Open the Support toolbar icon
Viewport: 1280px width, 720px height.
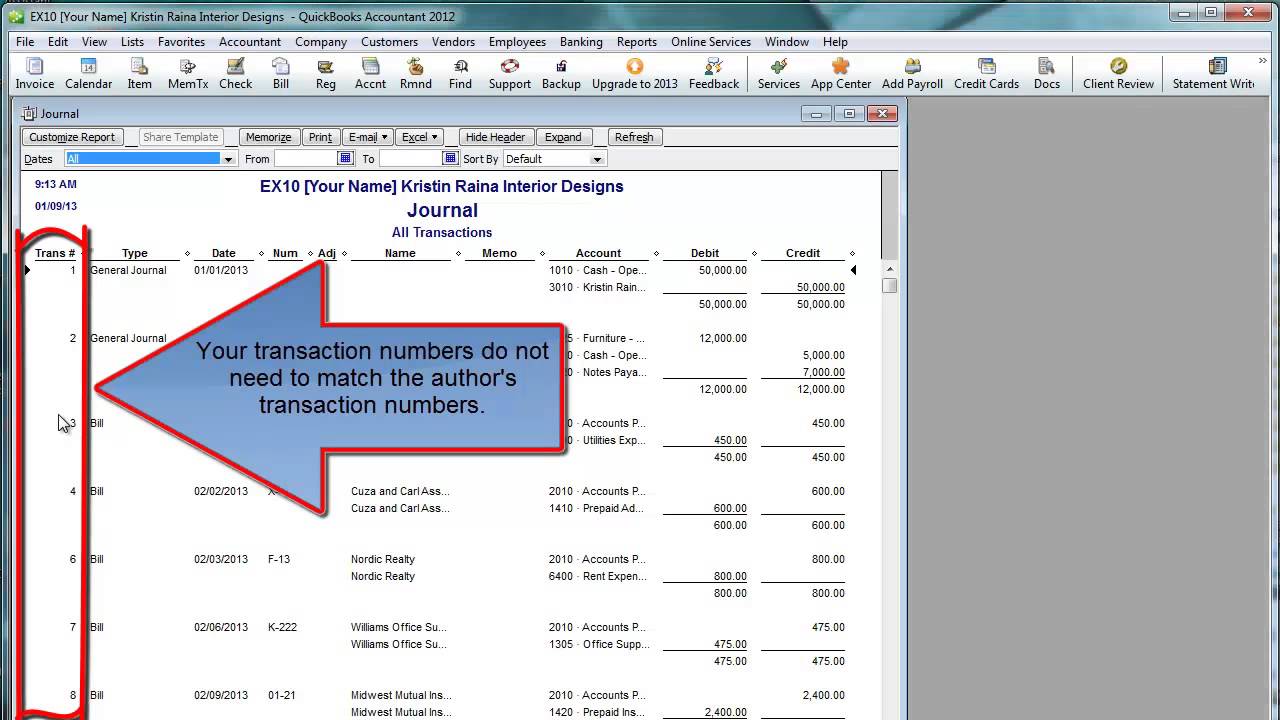509,74
